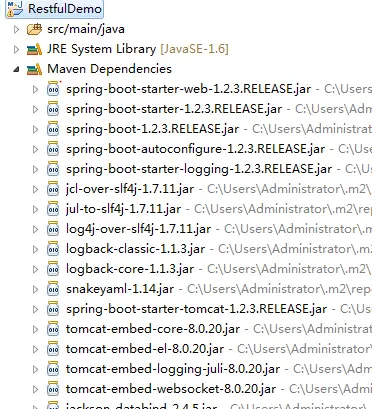Select spring-boot-autoconfigure-1.2.3.RELEASE.jar entry
The width and height of the screenshot is (372, 409).
tap(195, 149)
